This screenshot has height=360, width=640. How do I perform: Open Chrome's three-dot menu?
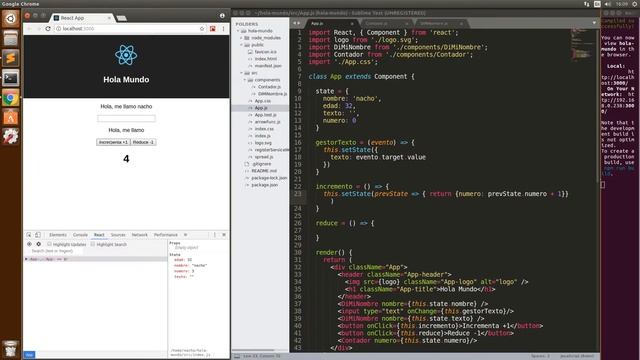(223, 29)
